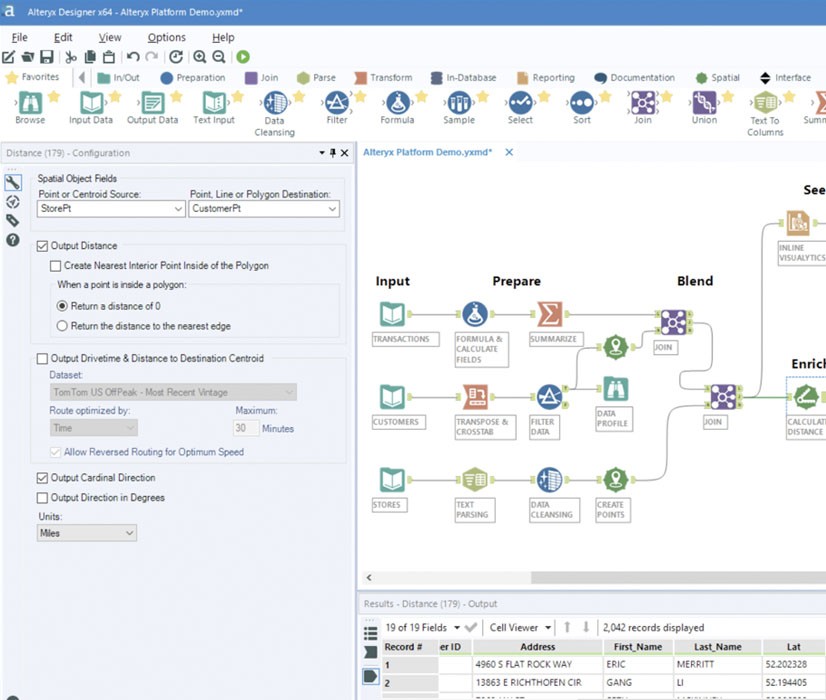Open the annotation tag tab

(13, 221)
